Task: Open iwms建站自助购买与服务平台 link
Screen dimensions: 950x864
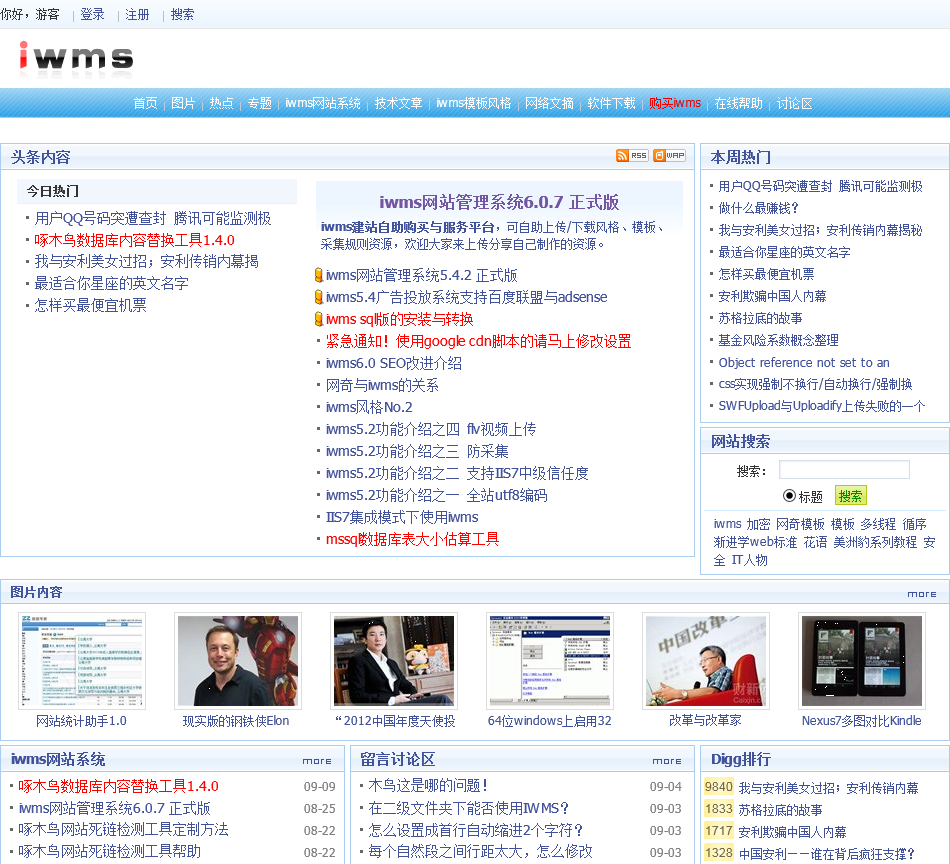Action: 408,227
